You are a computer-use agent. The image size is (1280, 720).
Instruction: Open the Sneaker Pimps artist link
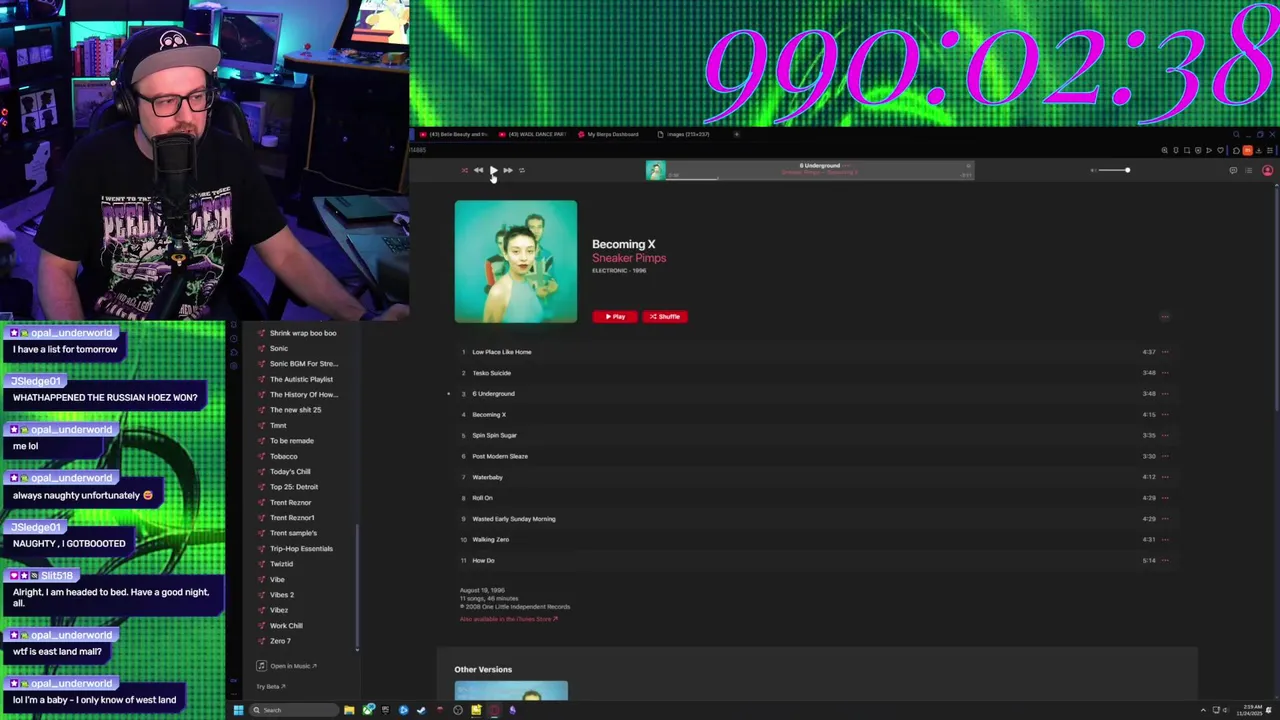pos(629,258)
